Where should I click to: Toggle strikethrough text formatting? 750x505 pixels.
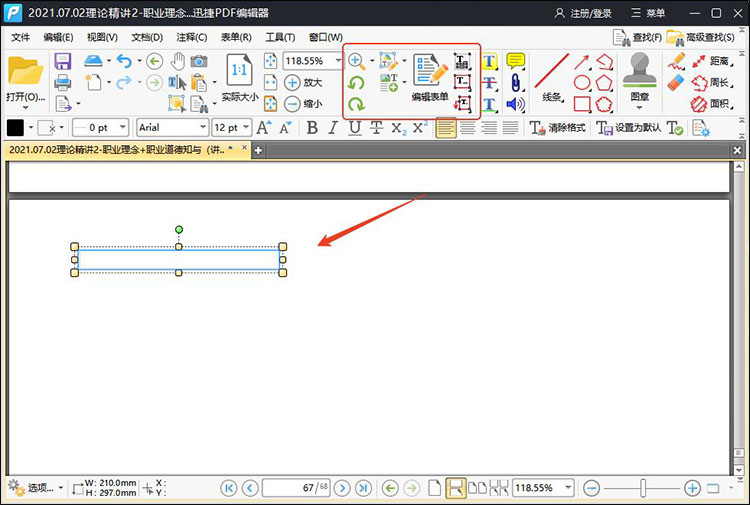pos(376,128)
